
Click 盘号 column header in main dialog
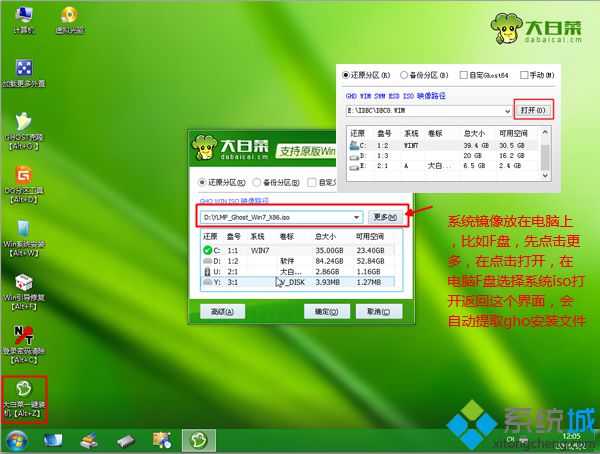[x=234, y=237]
